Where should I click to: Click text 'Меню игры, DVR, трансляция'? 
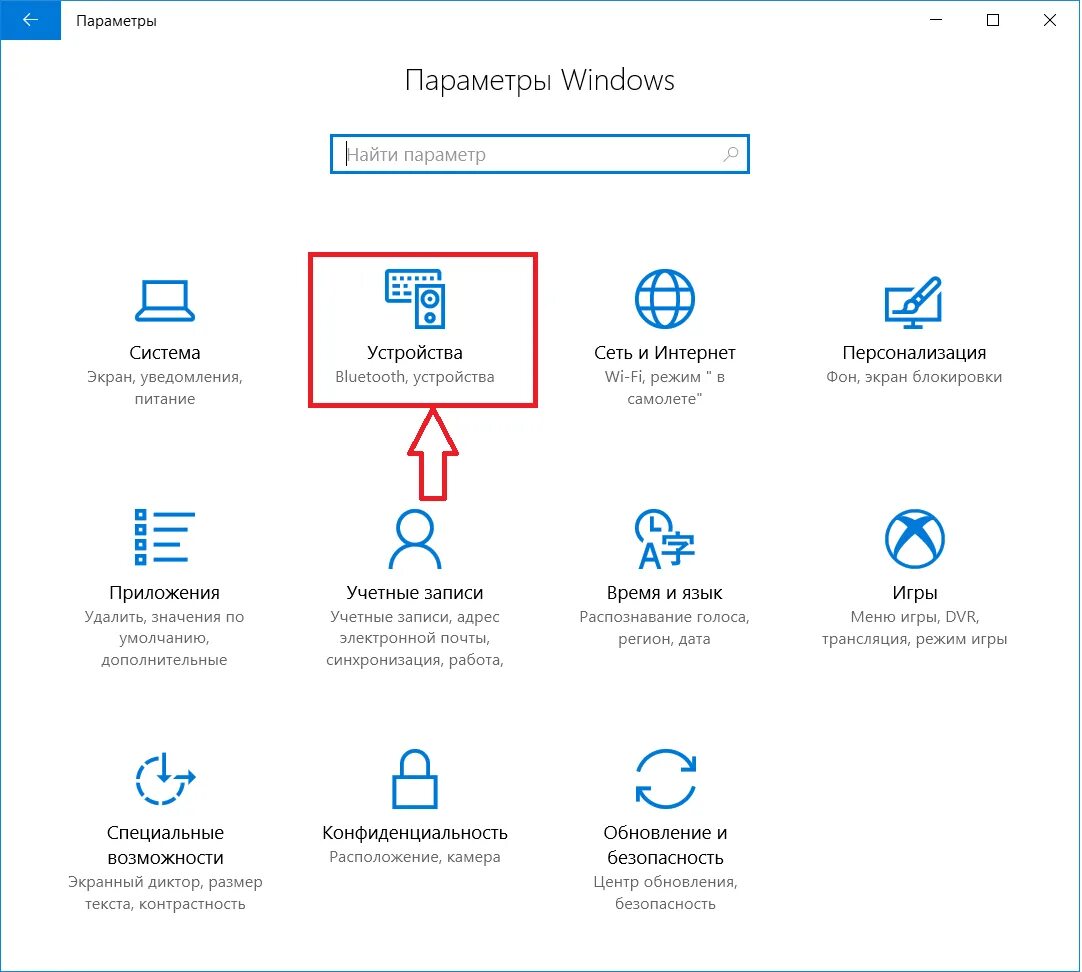coord(914,627)
